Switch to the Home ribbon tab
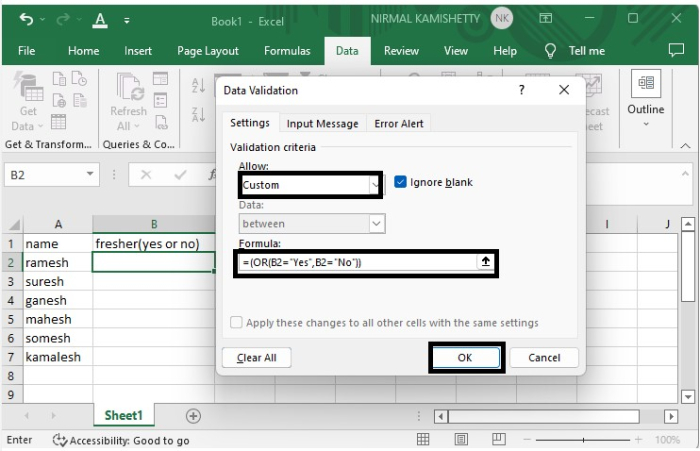The image size is (700, 451). point(83,51)
